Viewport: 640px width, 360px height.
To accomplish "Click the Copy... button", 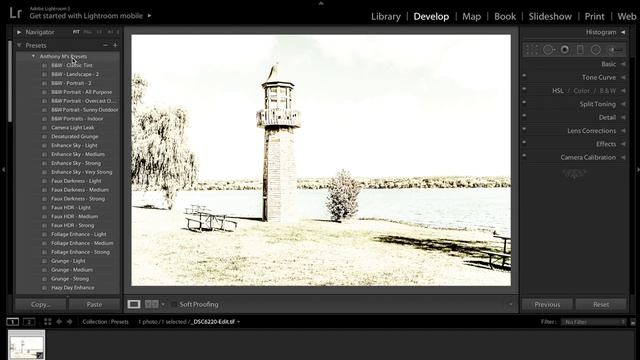I will tap(40, 304).
